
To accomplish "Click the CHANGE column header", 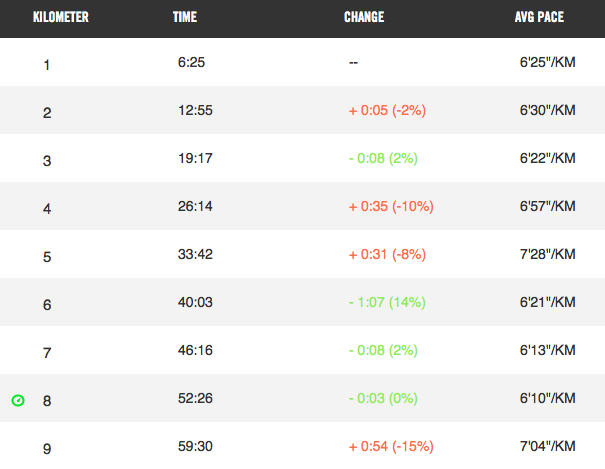I will [364, 18].
